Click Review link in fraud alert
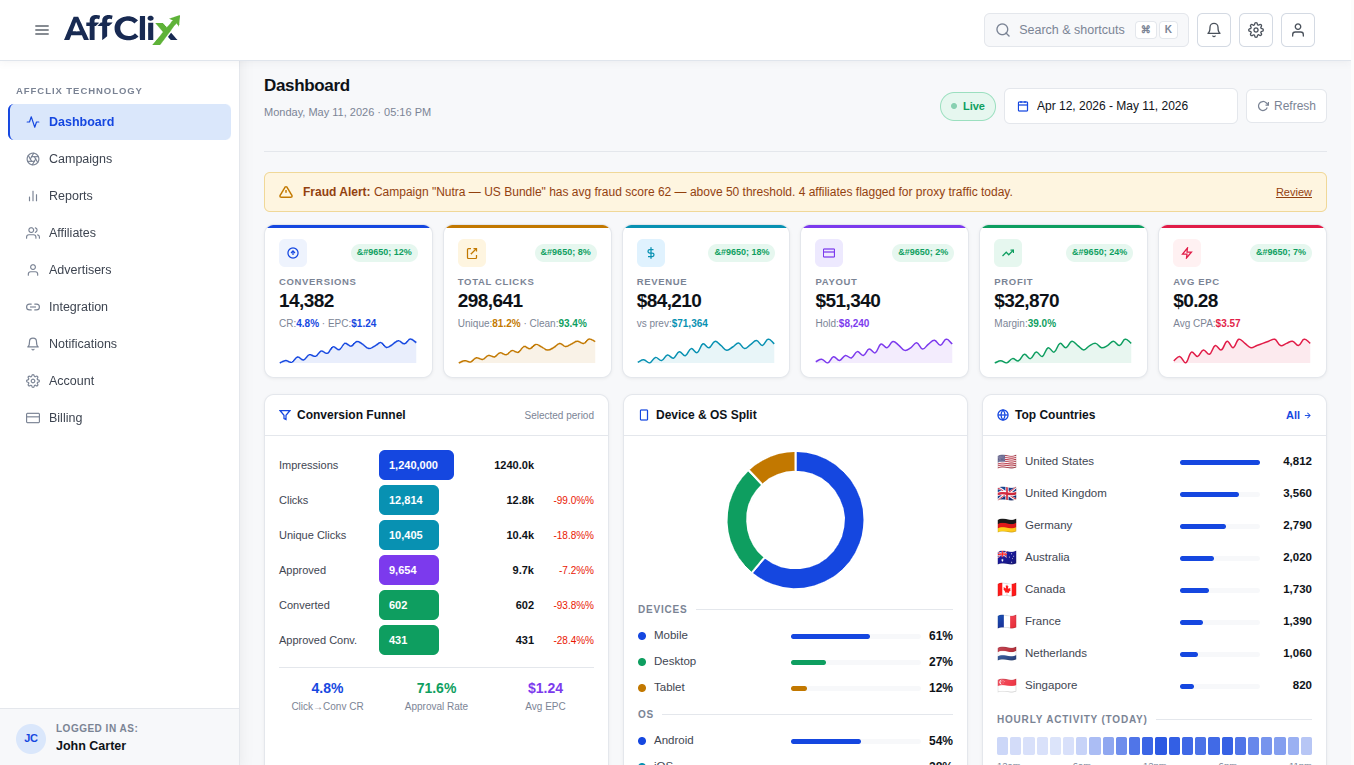This screenshot has width=1354, height=765. (x=1294, y=192)
